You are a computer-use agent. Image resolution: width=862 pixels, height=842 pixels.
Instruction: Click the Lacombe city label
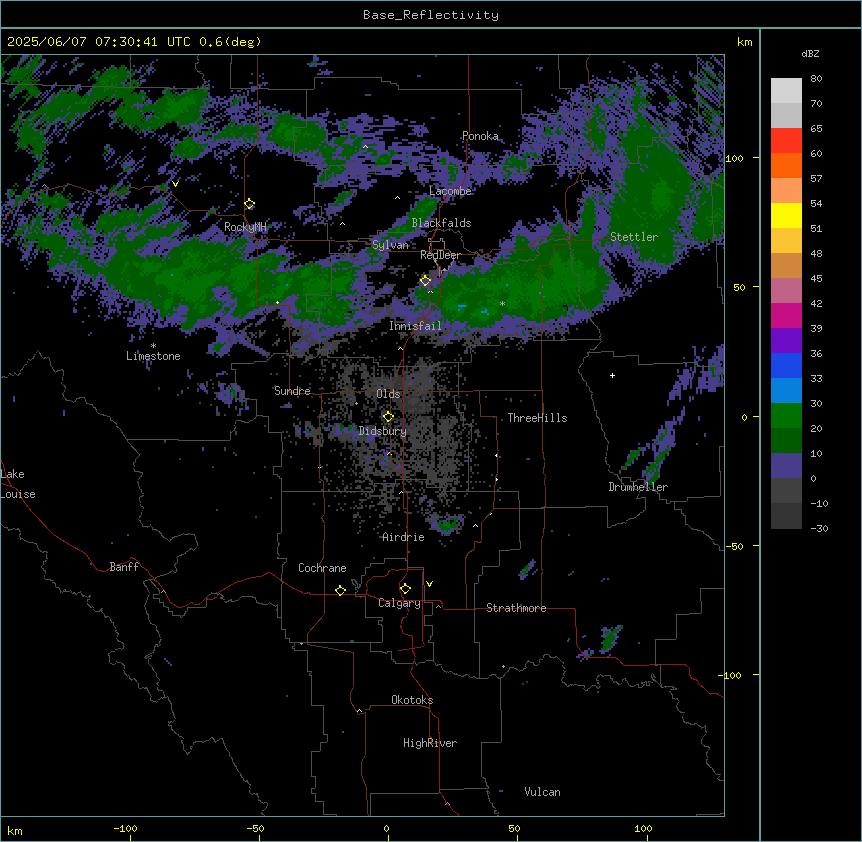click(x=450, y=191)
